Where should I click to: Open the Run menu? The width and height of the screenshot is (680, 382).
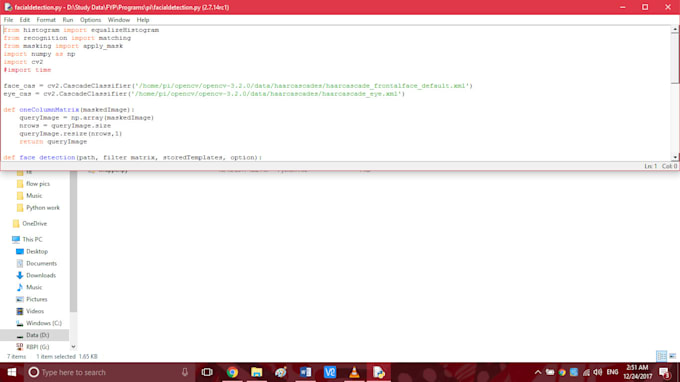pyautogui.click(x=68, y=20)
